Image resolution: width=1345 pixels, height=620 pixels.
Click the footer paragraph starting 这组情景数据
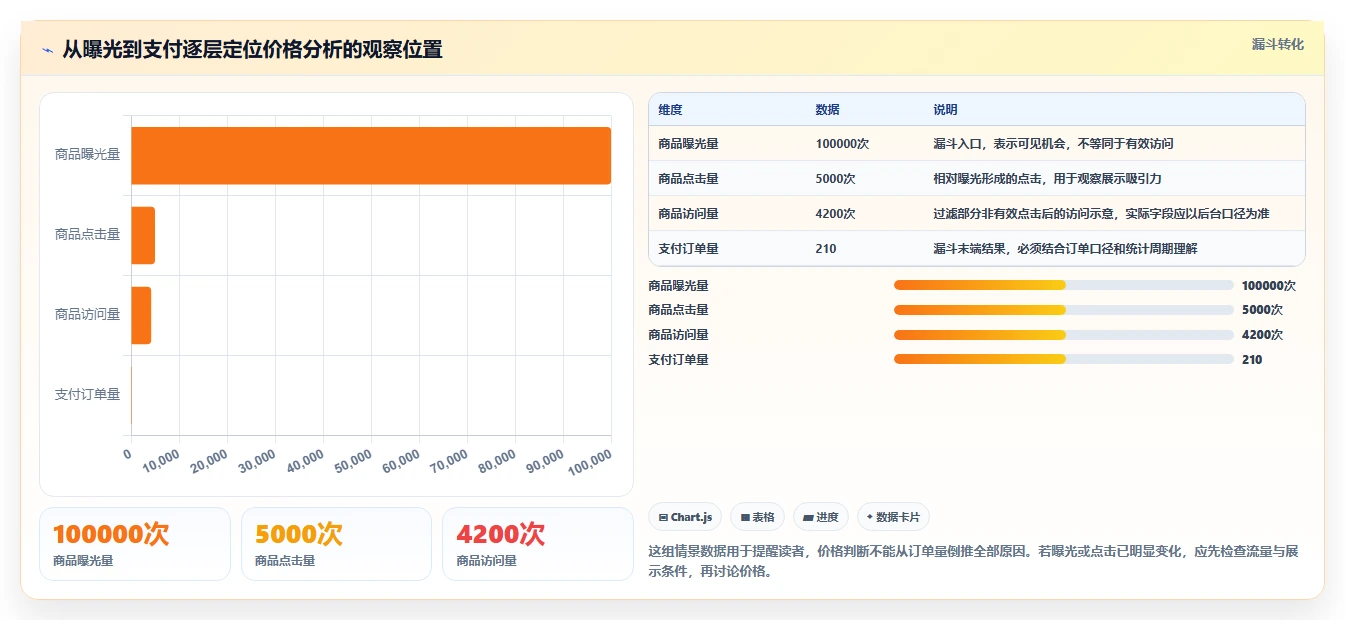[x=973, y=562]
